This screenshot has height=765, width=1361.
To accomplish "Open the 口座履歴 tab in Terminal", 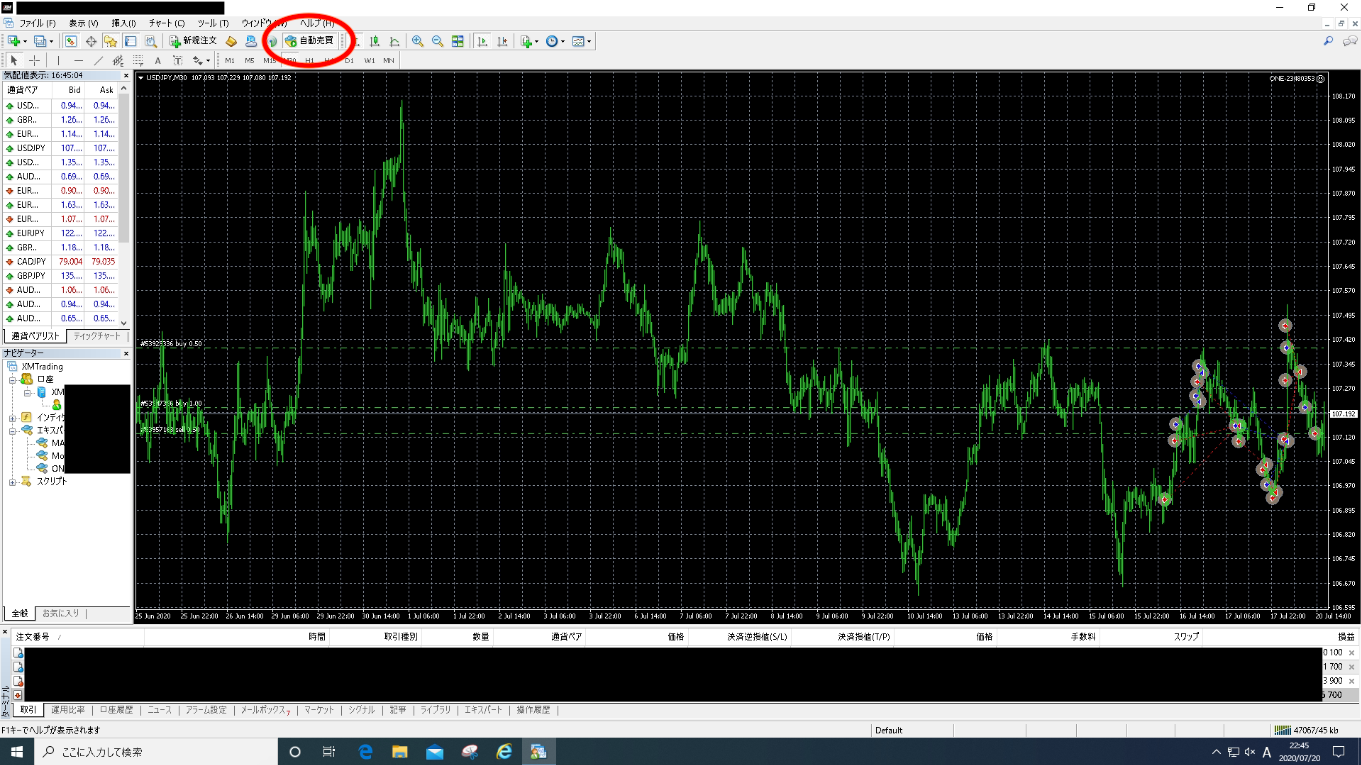I will coord(115,710).
